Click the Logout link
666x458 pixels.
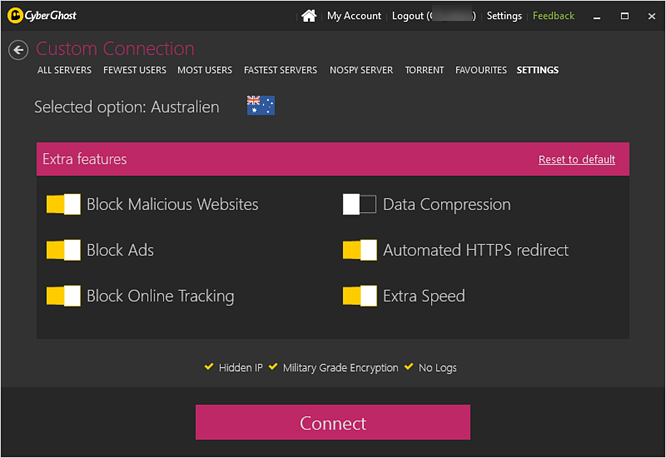[x=434, y=16]
